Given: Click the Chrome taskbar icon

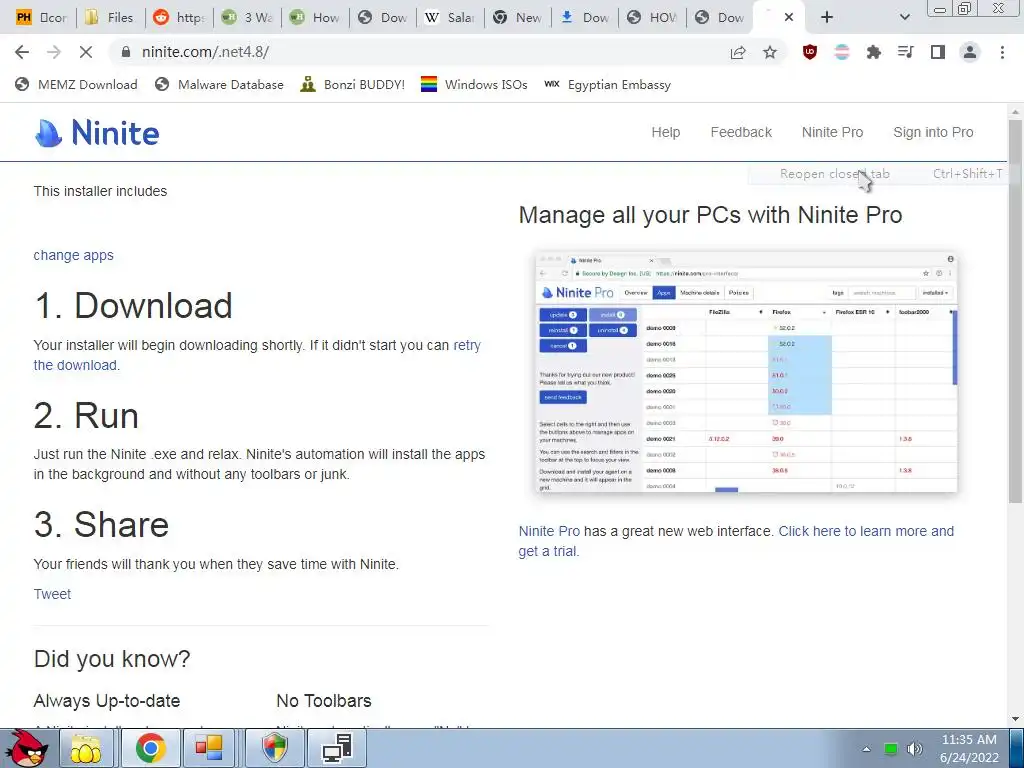Looking at the screenshot, I should [x=150, y=748].
